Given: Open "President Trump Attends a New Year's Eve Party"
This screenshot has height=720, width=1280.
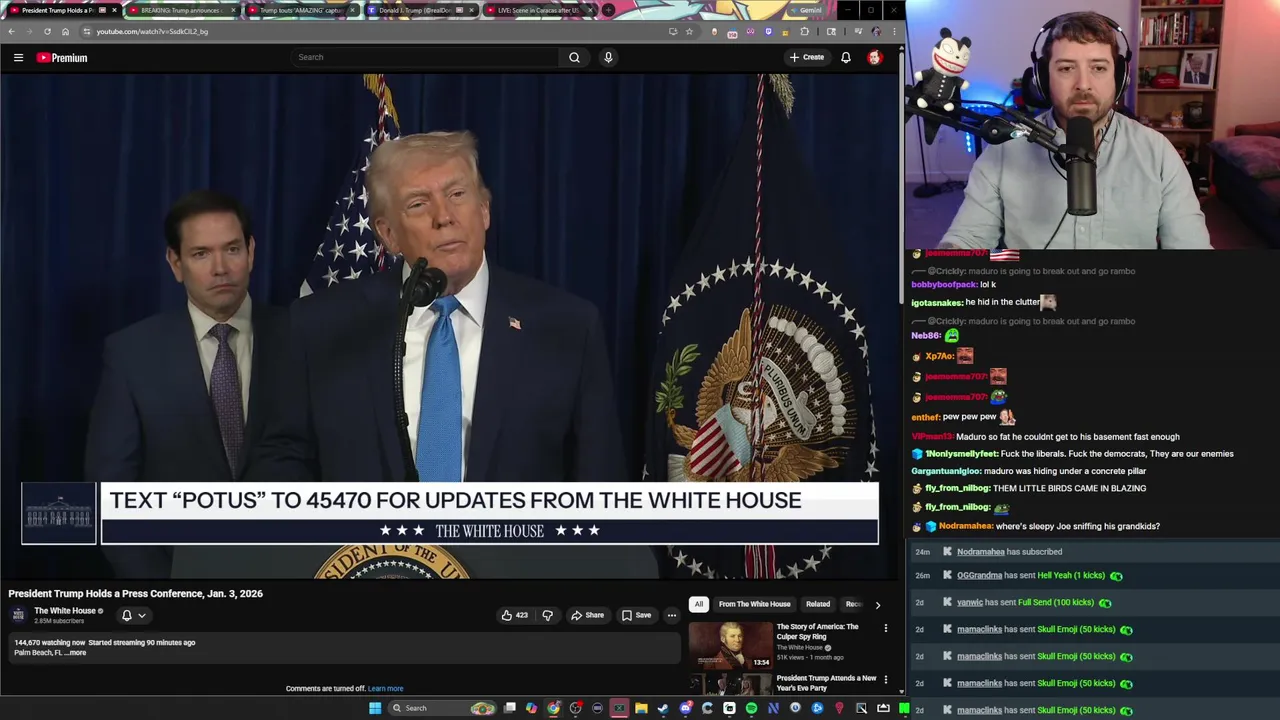Looking at the screenshot, I should (826, 683).
